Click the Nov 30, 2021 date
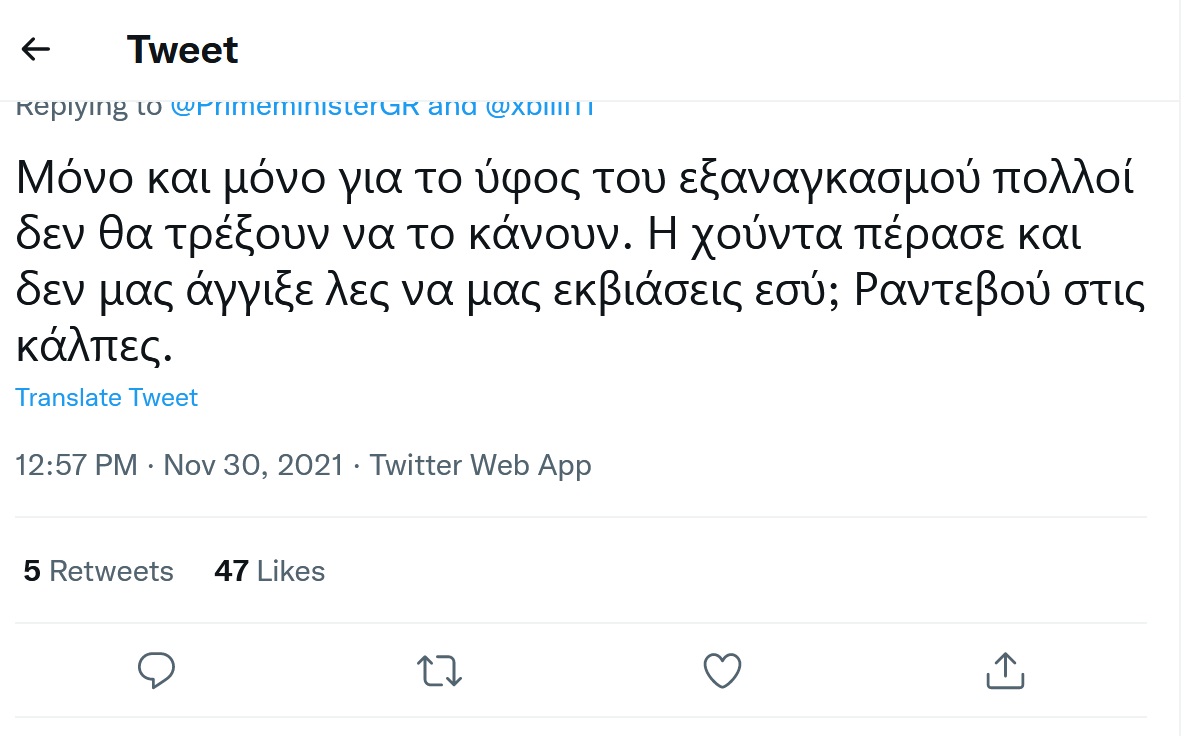This screenshot has width=1185, height=736. pos(253,465)
